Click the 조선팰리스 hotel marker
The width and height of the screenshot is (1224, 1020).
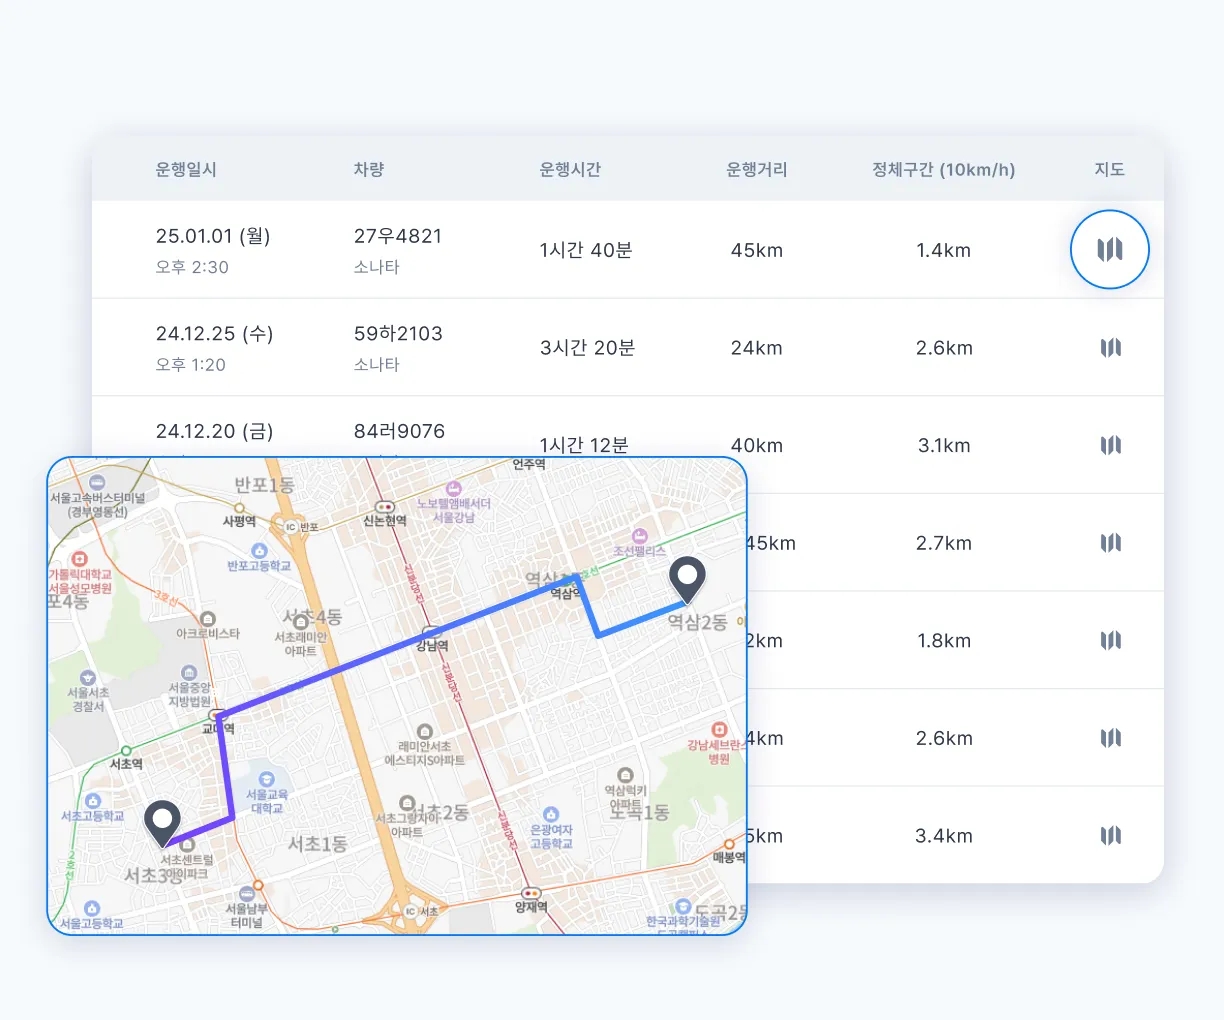pos(640,537)
